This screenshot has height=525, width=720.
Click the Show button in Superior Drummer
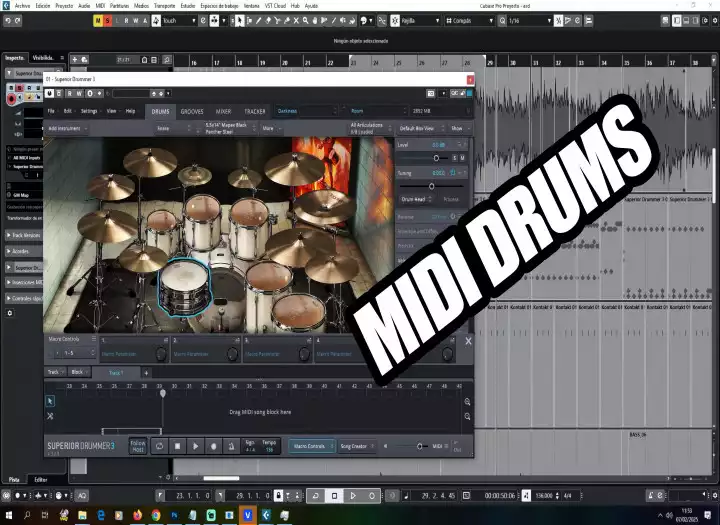coord(460,129)
